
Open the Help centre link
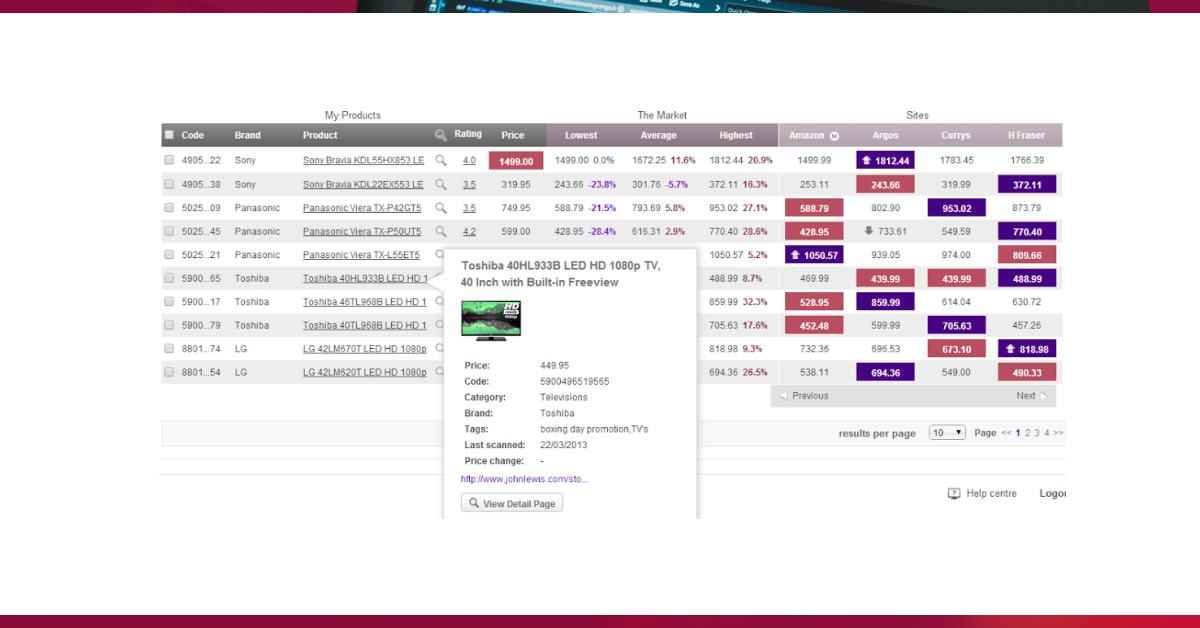992,493
